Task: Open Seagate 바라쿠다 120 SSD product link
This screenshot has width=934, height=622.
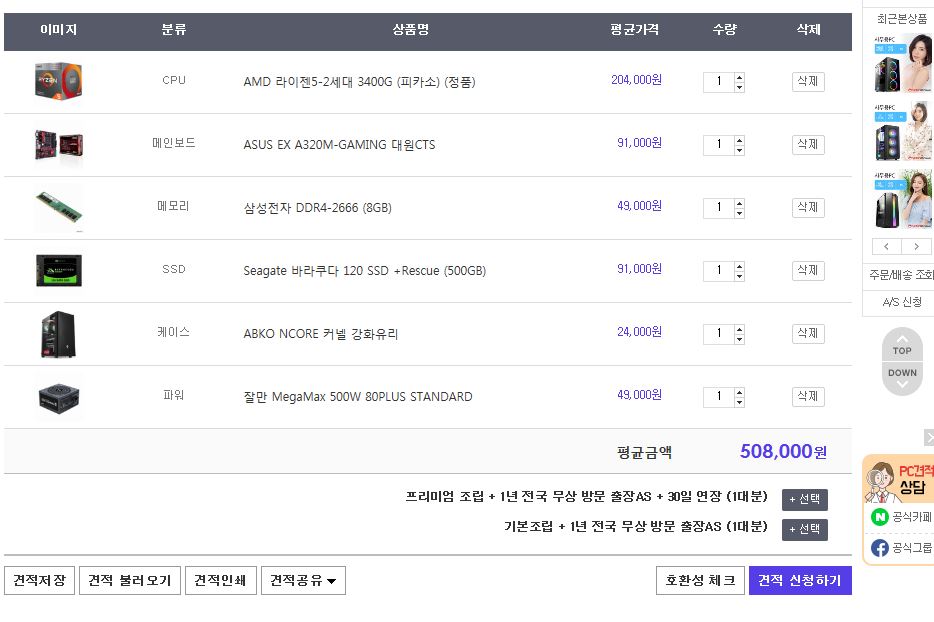Action: tap(365, 271)
